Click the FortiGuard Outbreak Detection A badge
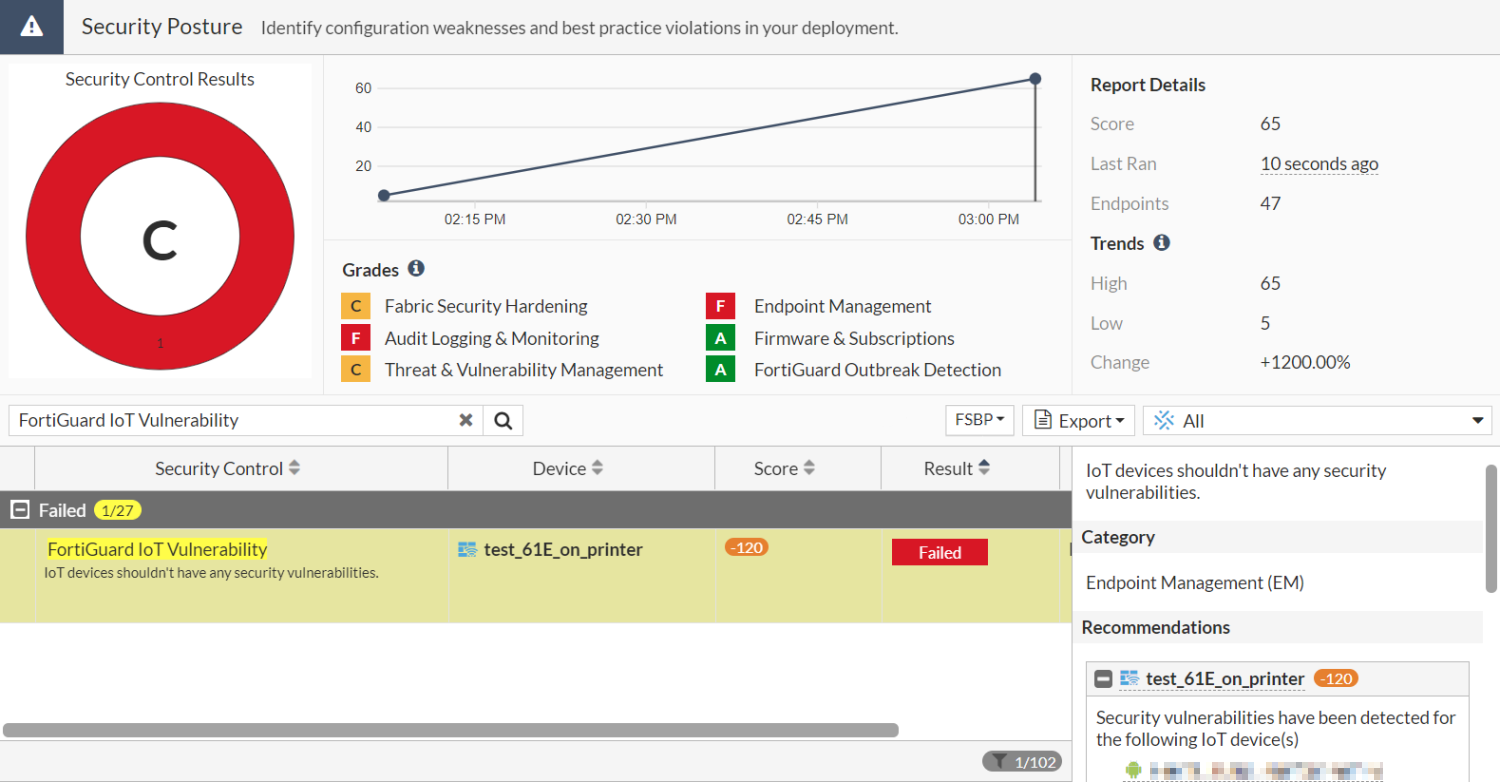1500x782 pixels. click(x=720, y=370)
